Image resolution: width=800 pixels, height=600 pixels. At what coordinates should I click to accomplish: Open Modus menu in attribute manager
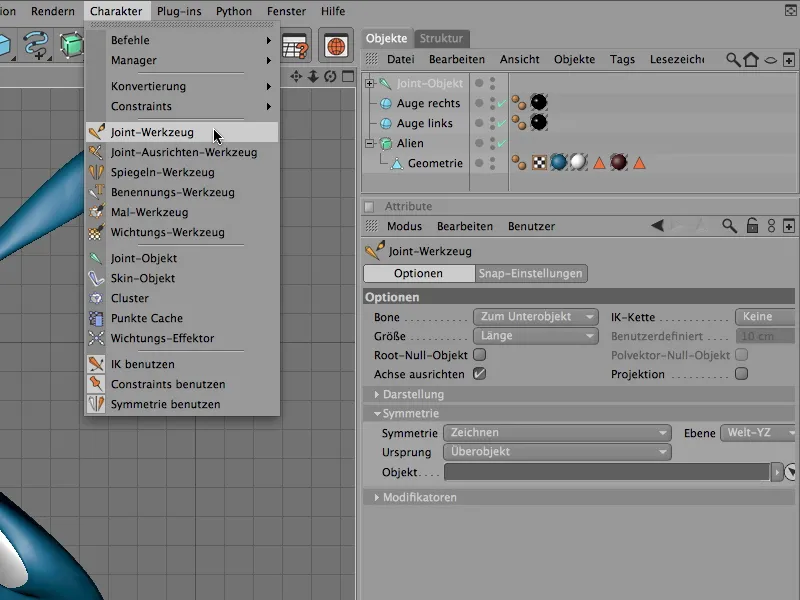coord(404,226)
